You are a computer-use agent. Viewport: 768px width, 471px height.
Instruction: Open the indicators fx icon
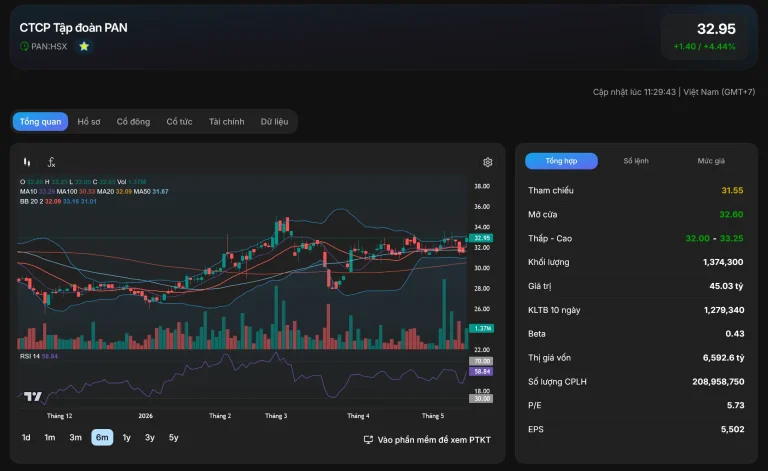click(x=51, y=162)
